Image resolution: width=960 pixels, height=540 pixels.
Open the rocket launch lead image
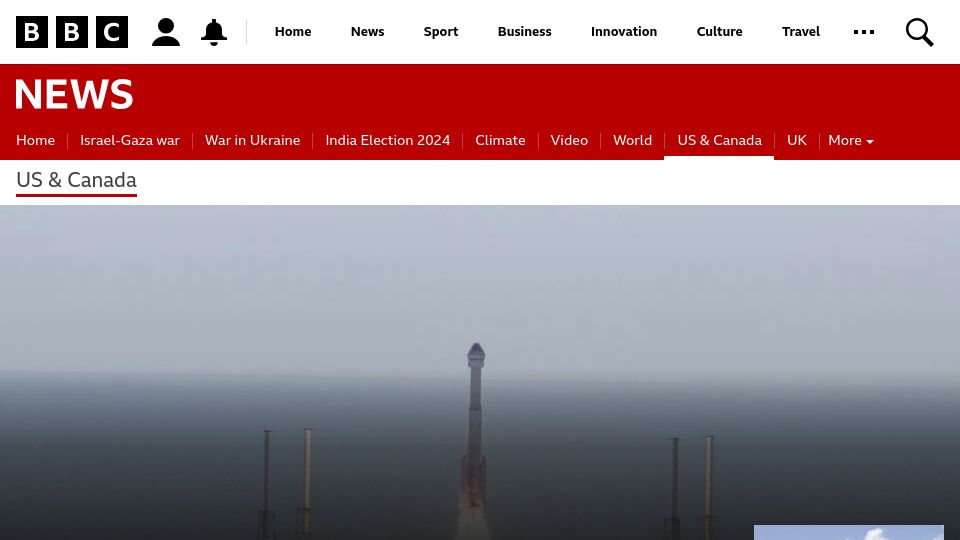coord(480,372)
